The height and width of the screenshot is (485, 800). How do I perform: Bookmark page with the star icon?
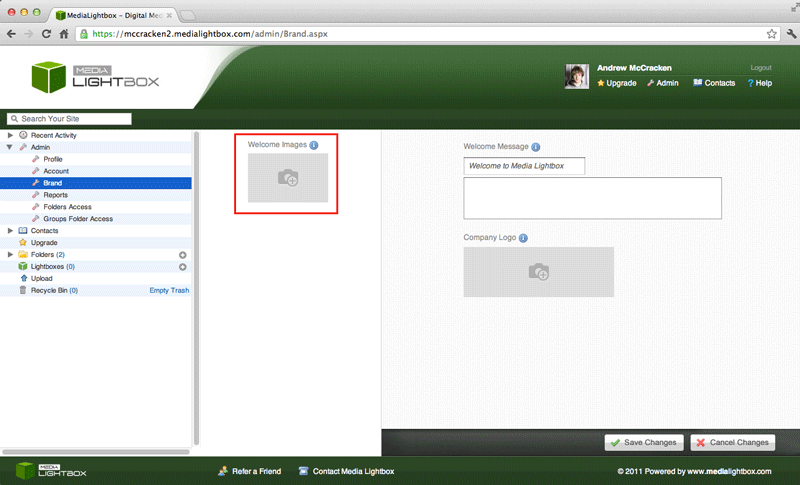coord(771,33)
